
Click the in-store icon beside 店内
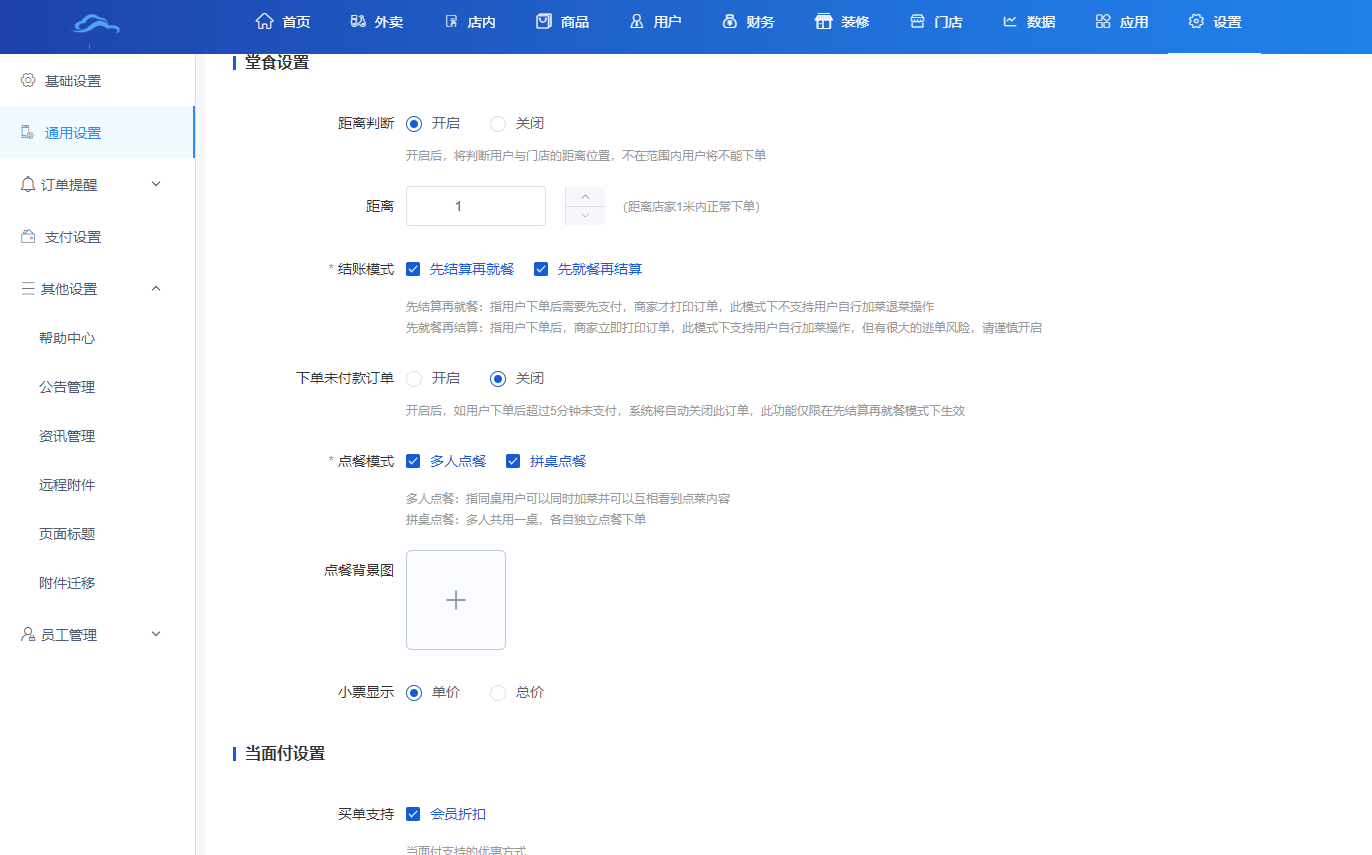451,21
